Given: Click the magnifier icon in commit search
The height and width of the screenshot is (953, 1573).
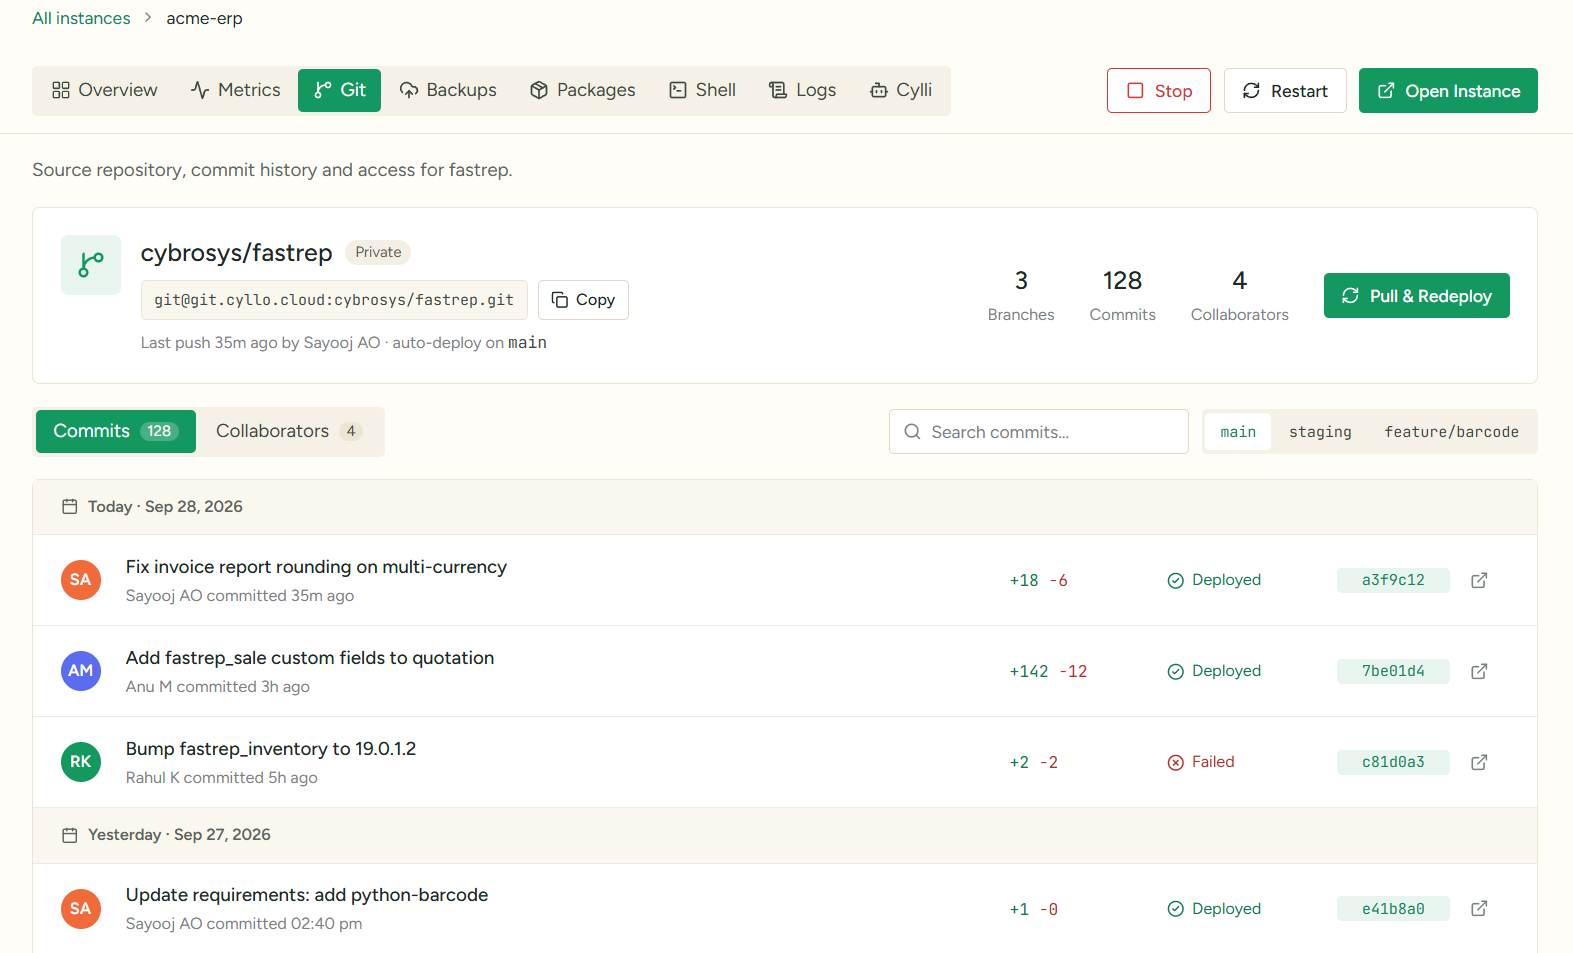Looking at the screenshot, I should (912, 432).
